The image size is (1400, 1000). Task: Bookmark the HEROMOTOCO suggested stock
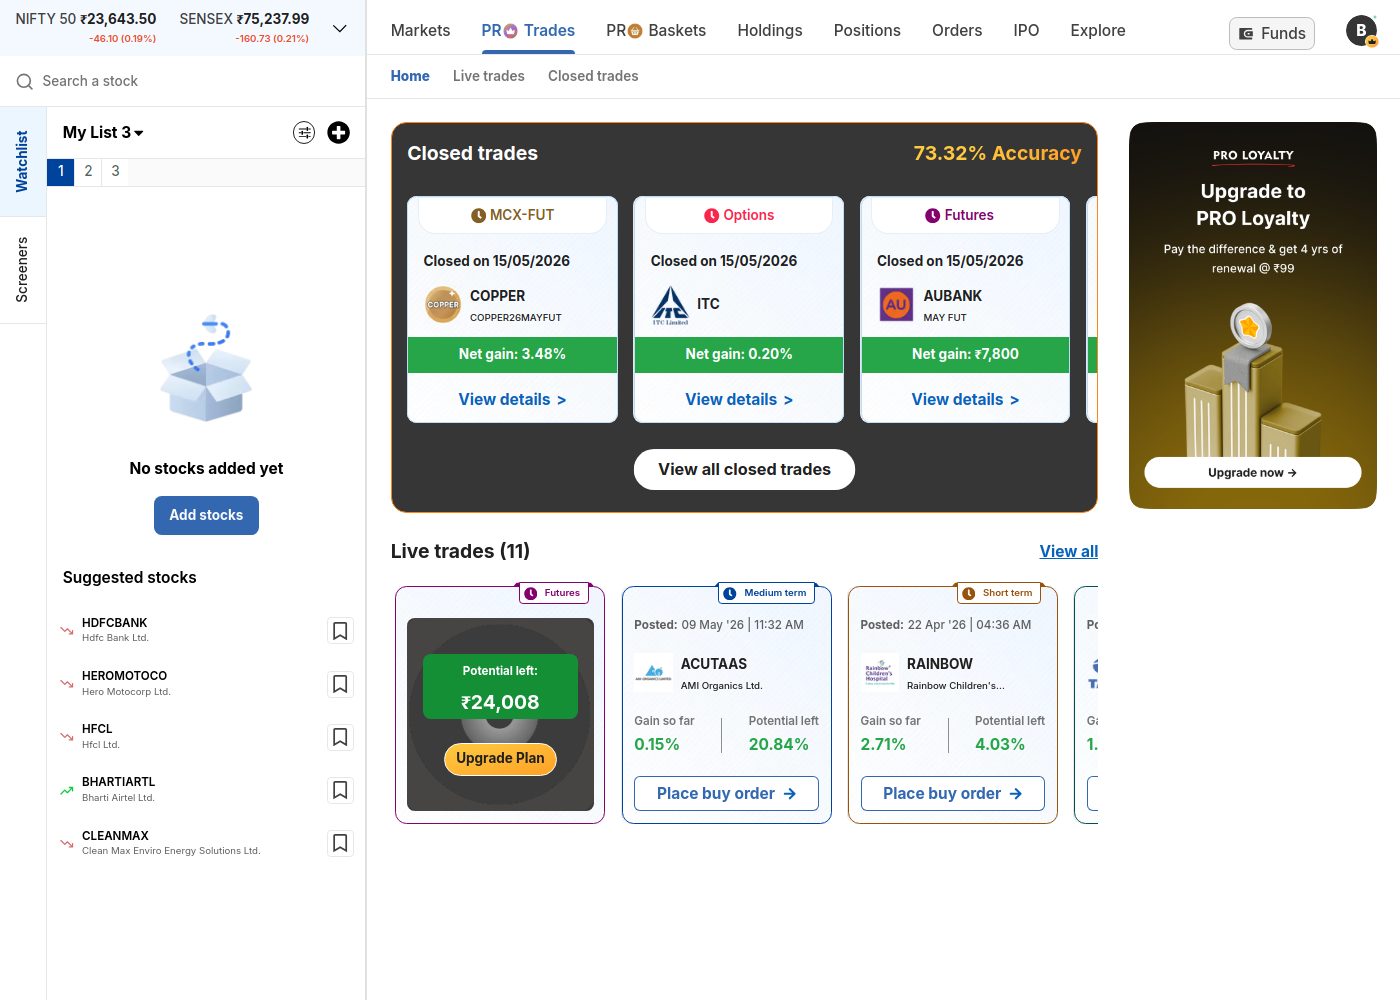tap(340, 684)
